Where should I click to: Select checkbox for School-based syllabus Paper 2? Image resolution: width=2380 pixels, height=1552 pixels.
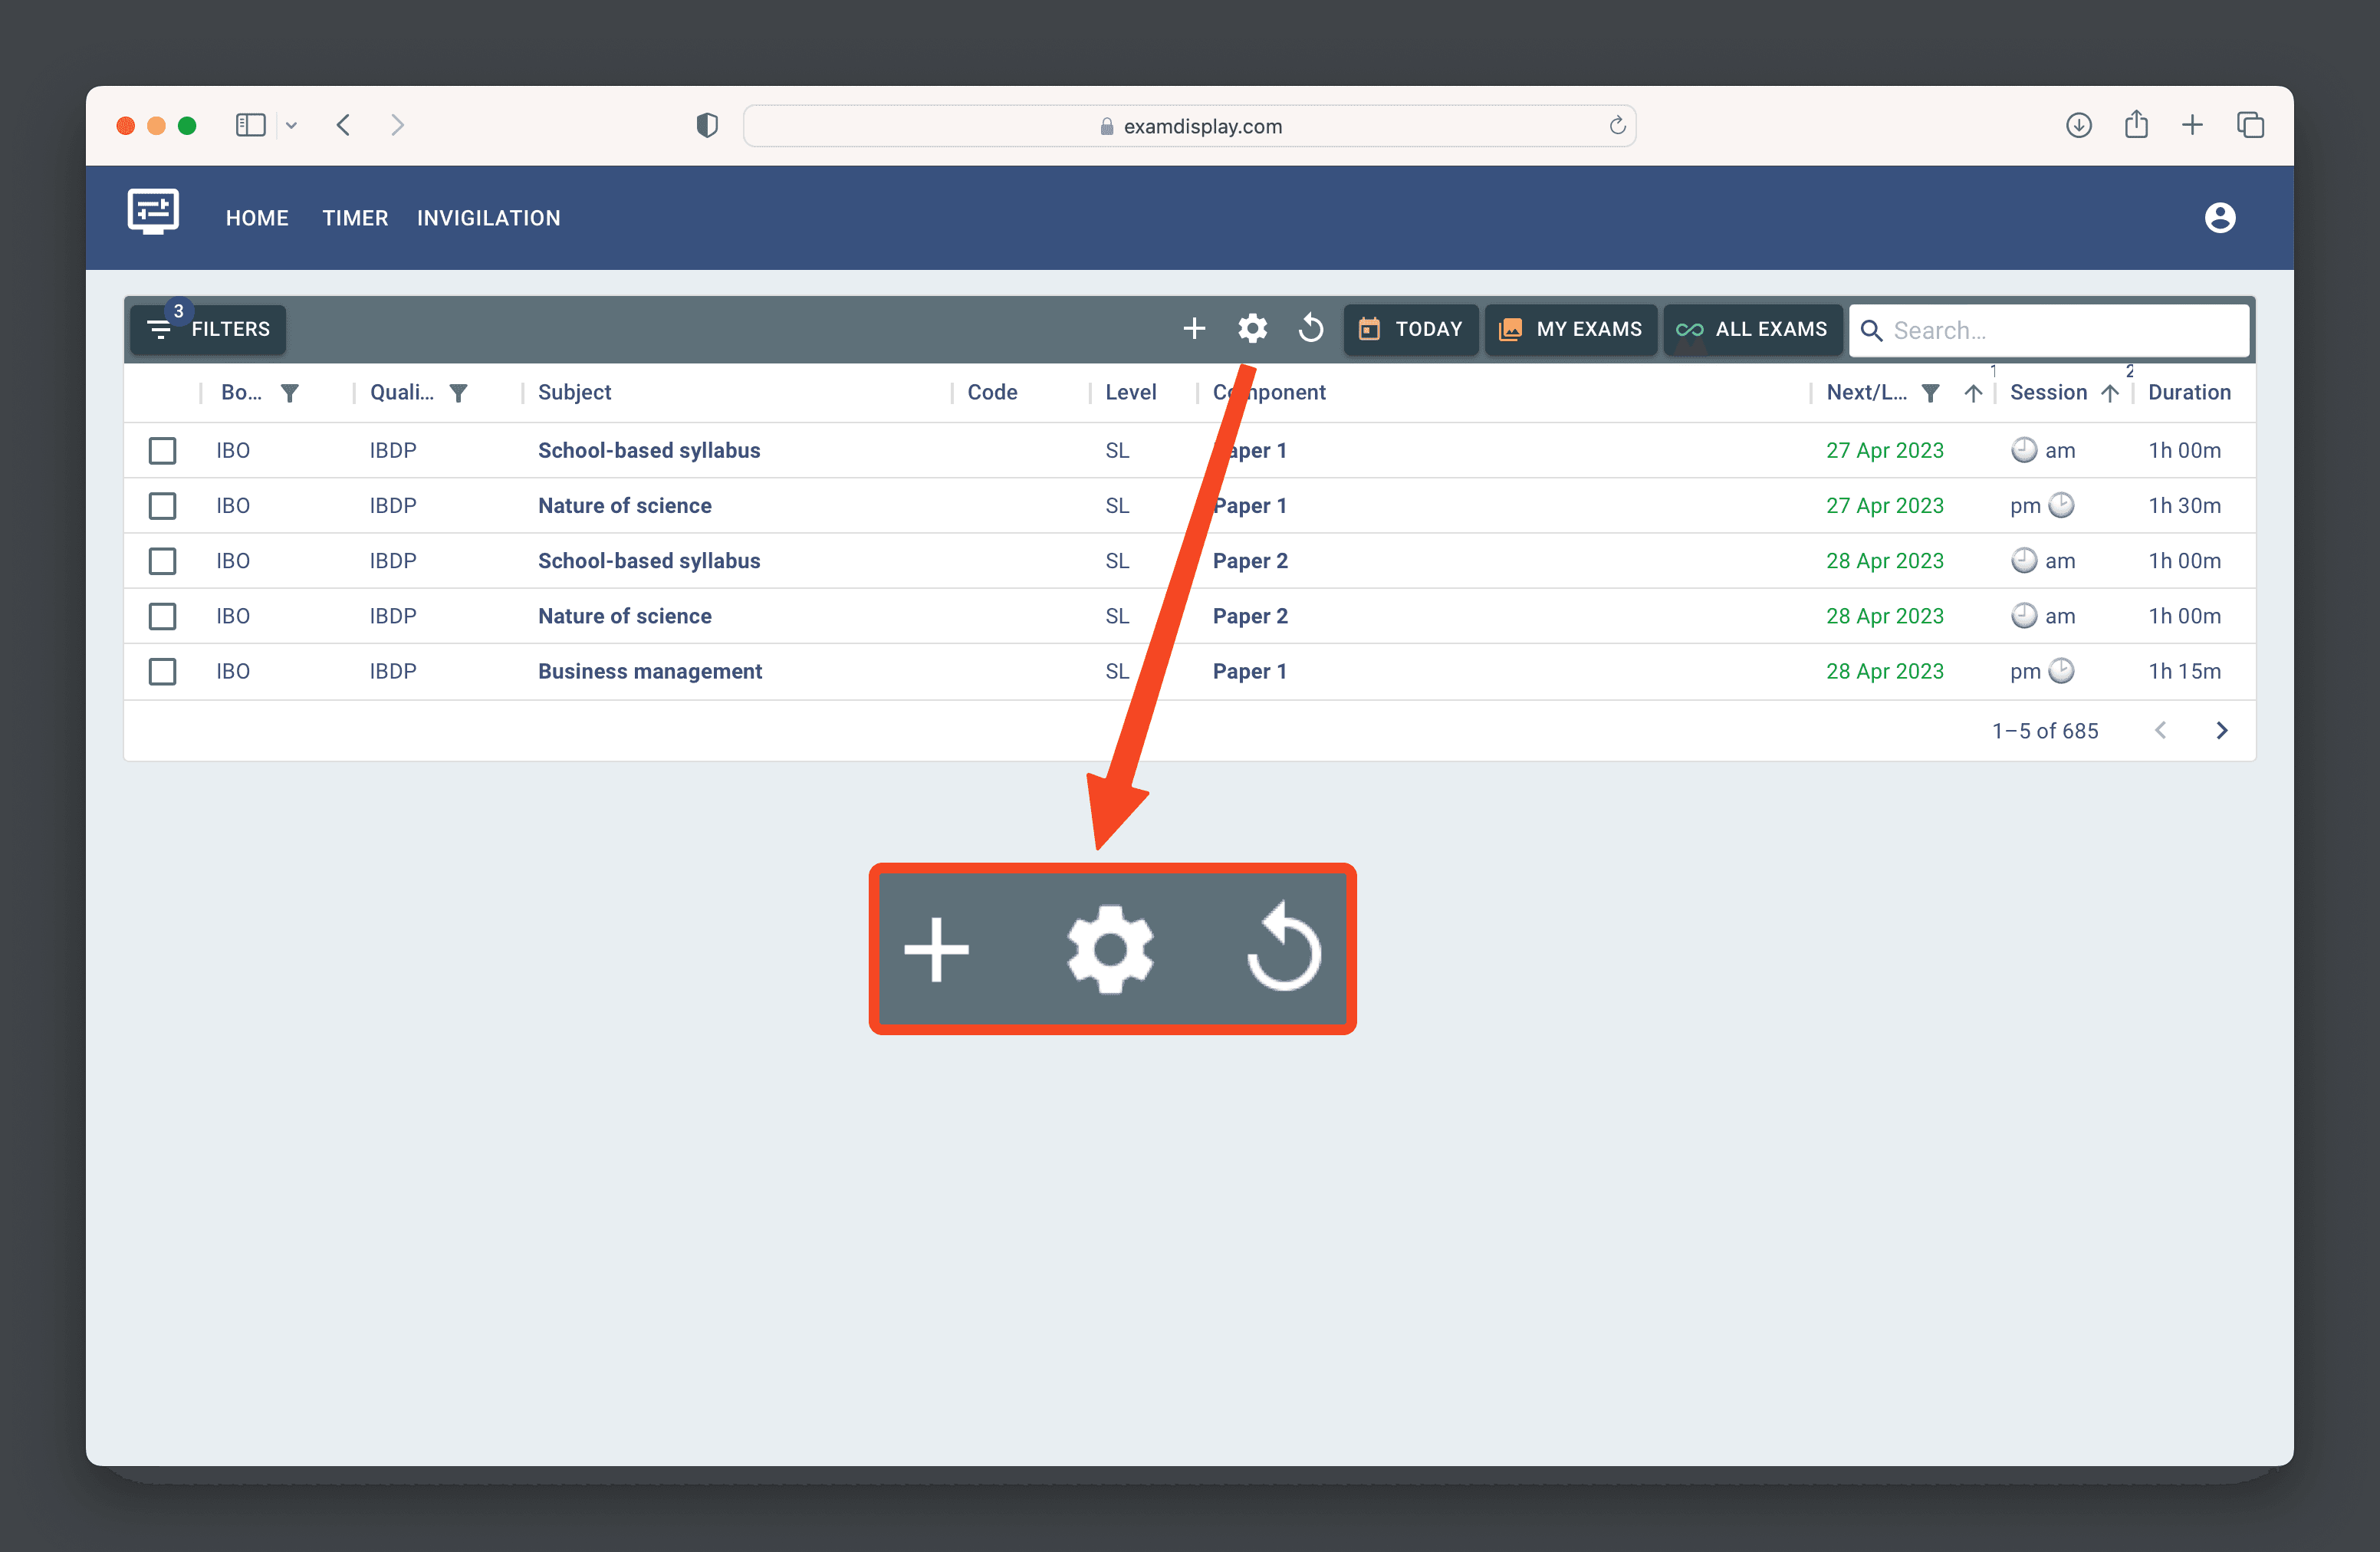pyautogui.click(x=162, y=561)
